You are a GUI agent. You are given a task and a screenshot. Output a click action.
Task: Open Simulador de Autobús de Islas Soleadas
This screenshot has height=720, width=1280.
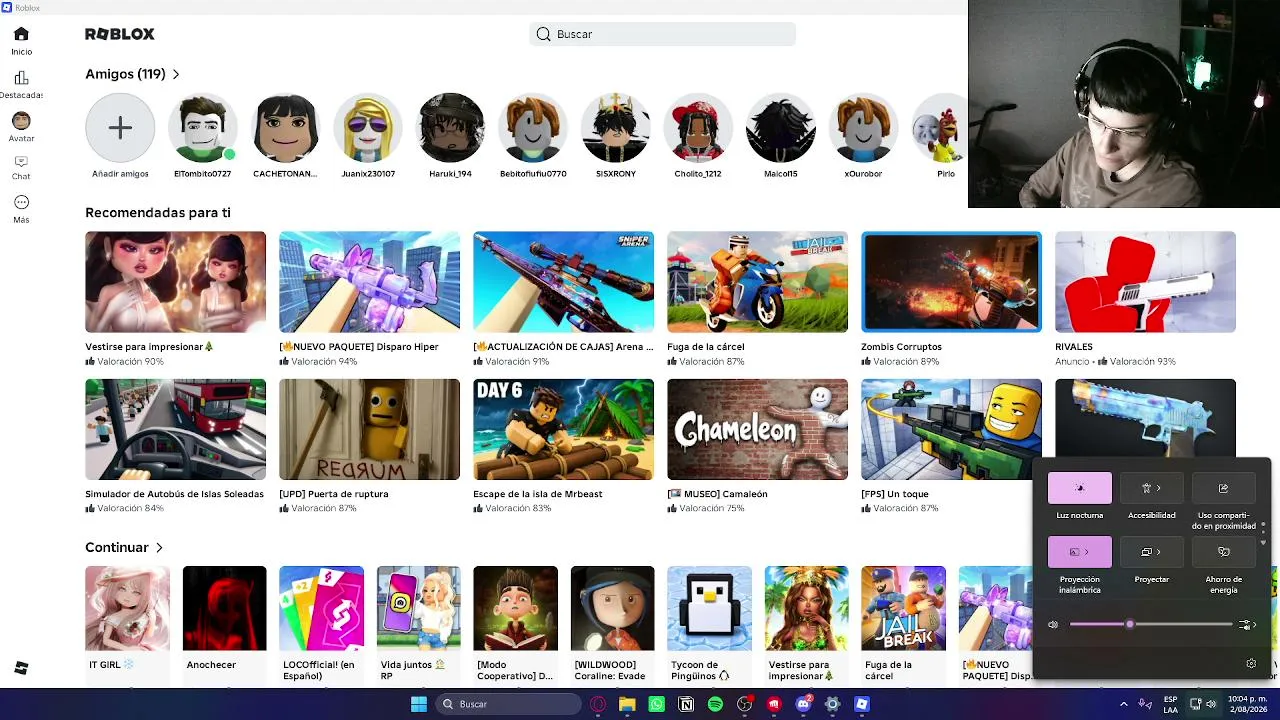coord(175,429)
